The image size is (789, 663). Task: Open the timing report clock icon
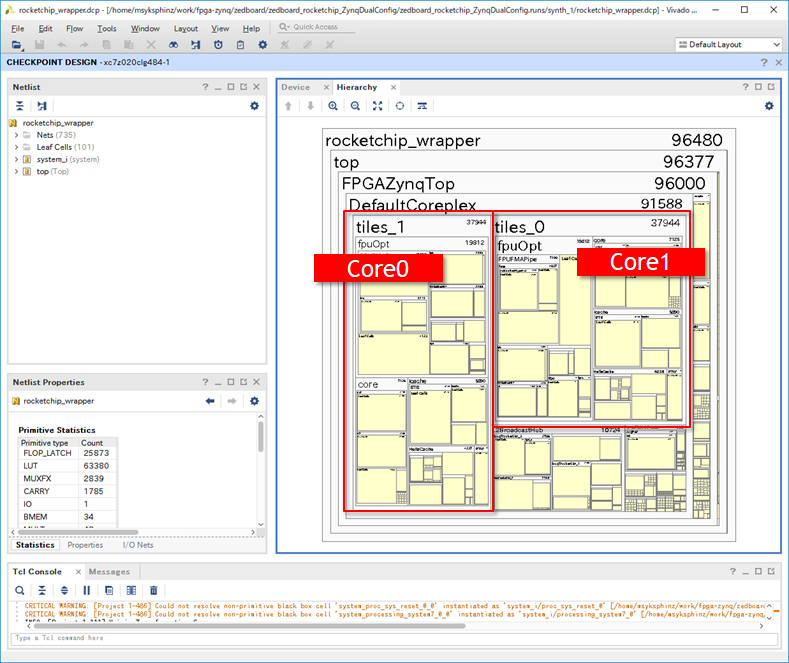point(218,45)
